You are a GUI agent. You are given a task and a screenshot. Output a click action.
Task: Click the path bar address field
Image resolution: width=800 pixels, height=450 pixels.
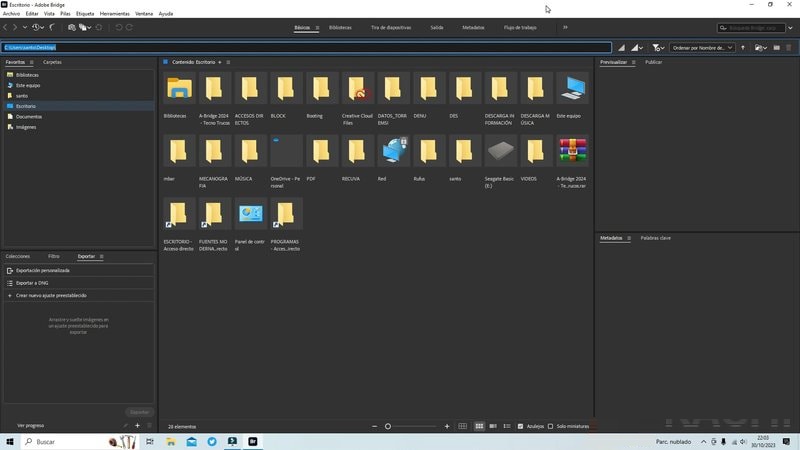(306, 47)
